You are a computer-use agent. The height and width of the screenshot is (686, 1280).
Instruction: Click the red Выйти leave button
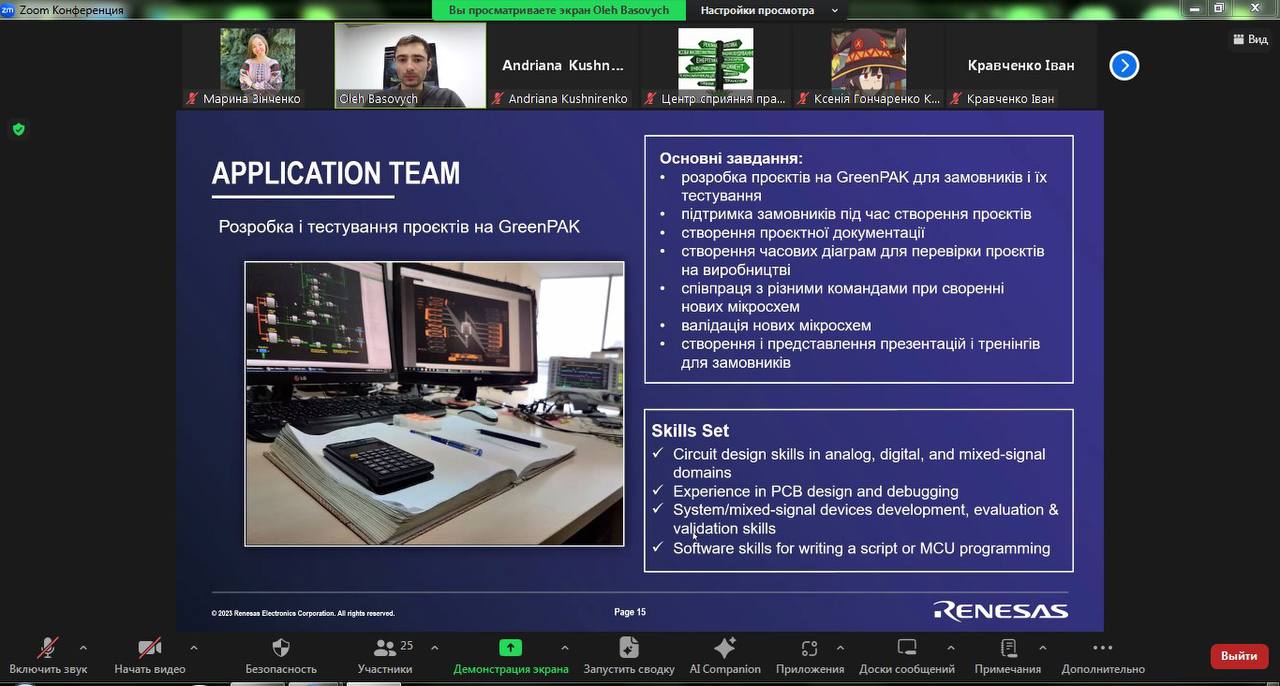(x=1238, y=656)
